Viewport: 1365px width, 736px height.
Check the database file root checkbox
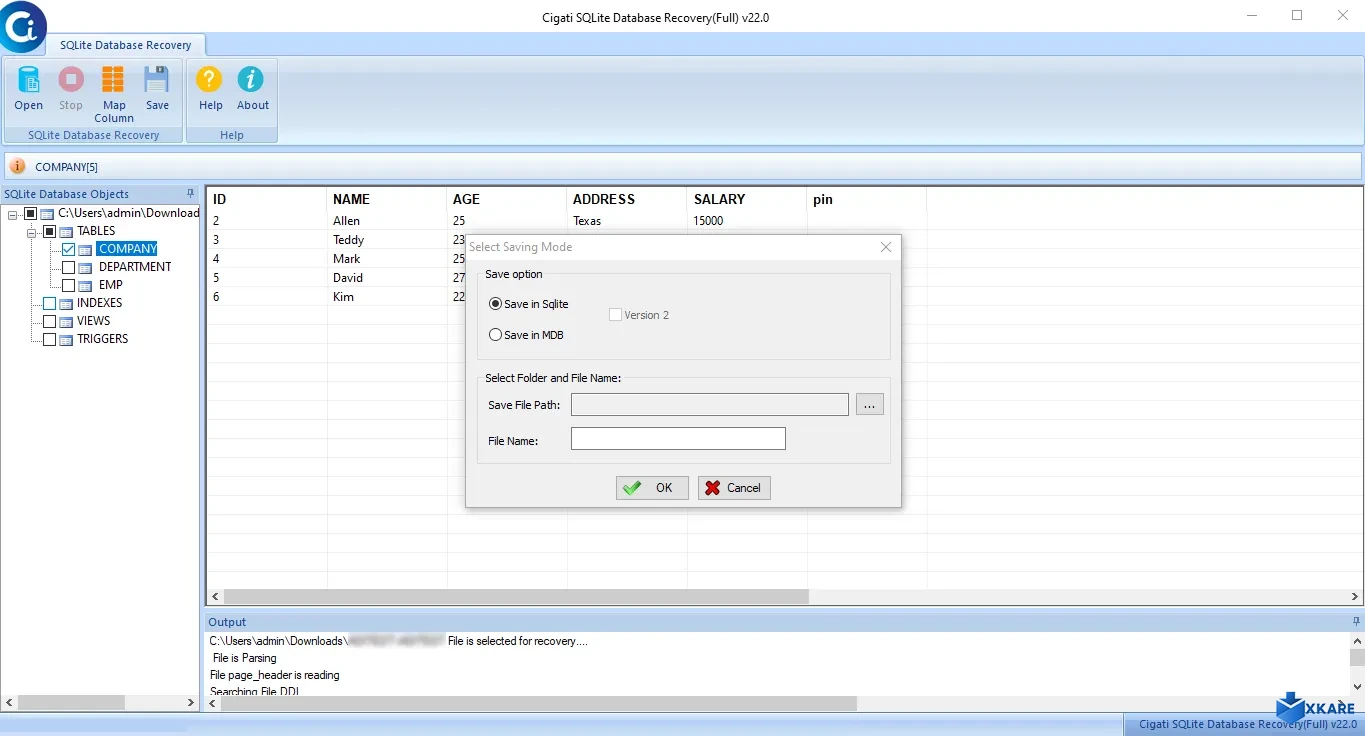tap(30, 213)
